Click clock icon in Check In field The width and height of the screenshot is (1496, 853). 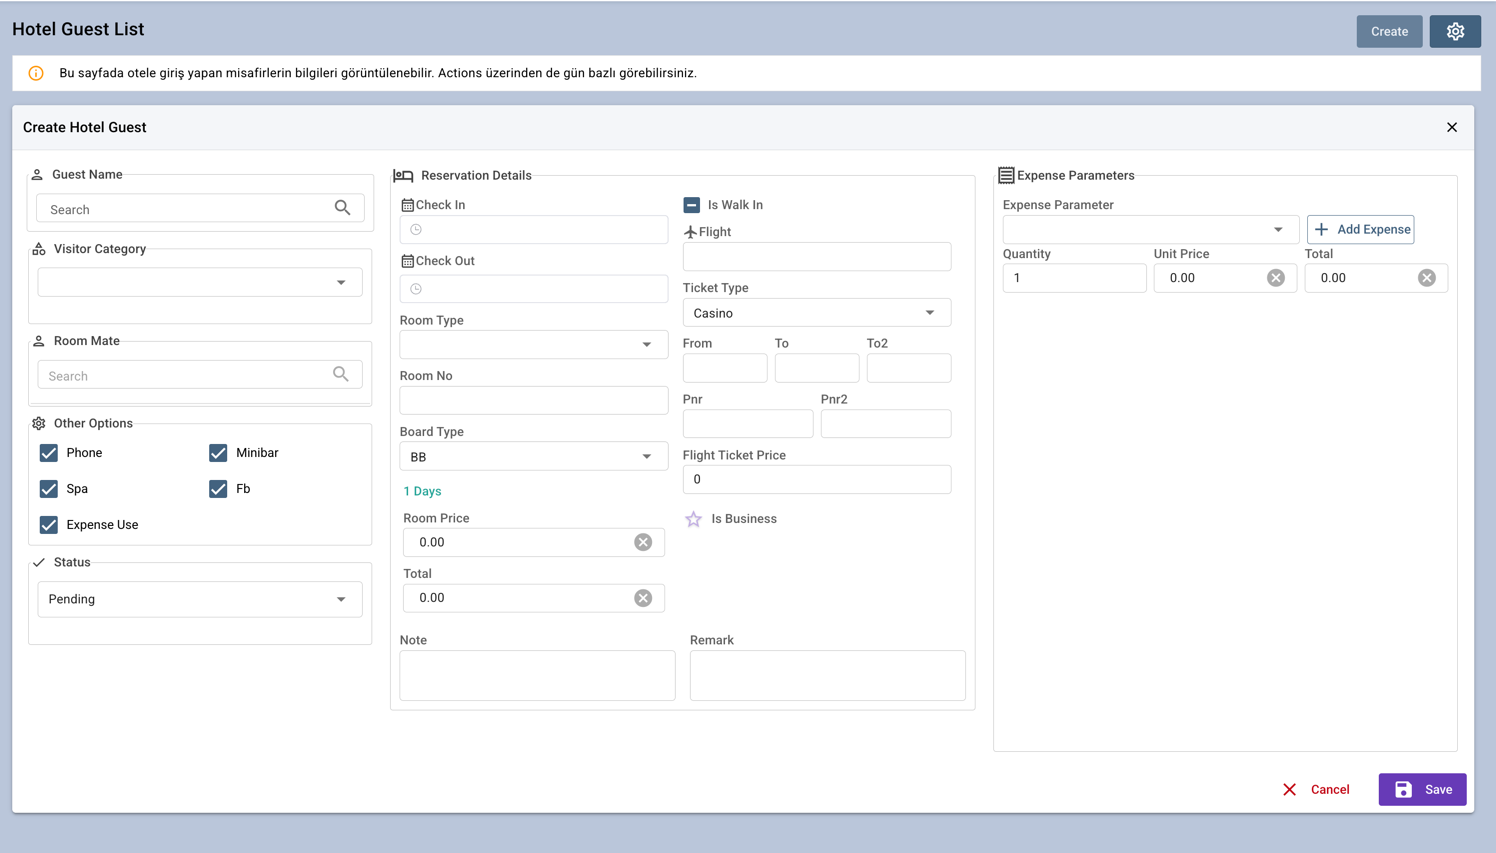(x=416, y=230)
